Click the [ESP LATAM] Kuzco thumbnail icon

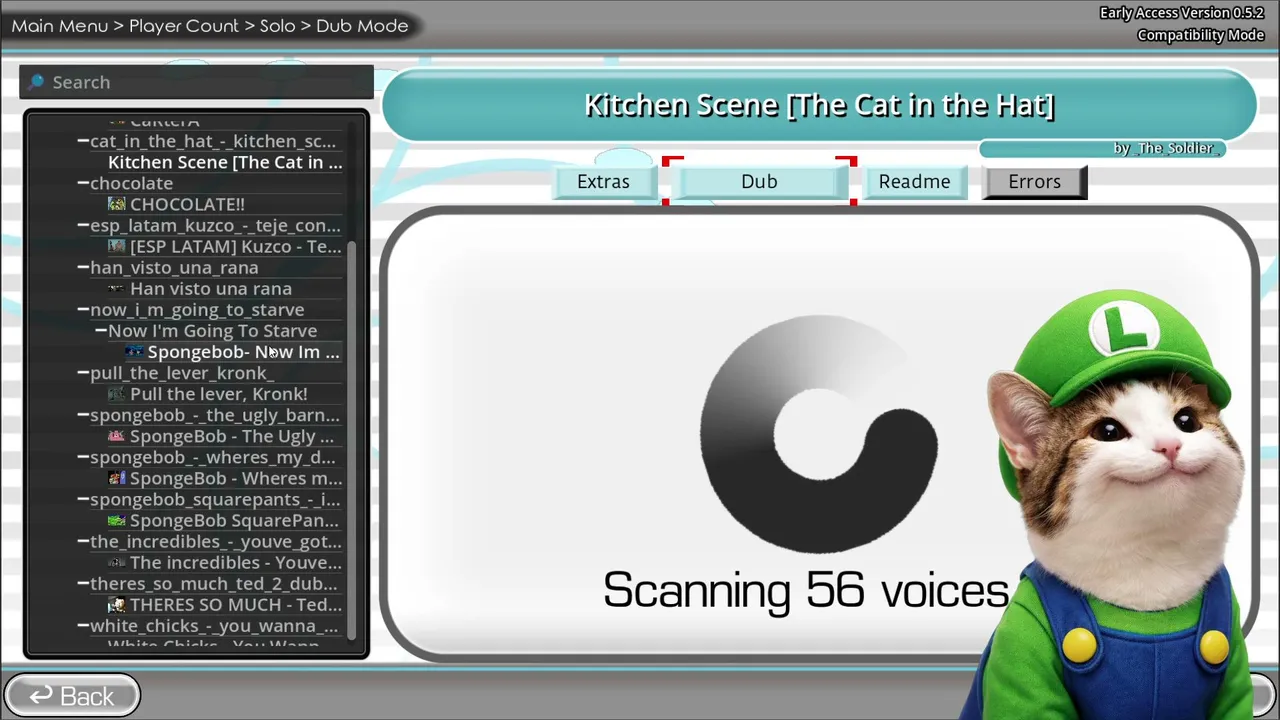click(117, 246)
